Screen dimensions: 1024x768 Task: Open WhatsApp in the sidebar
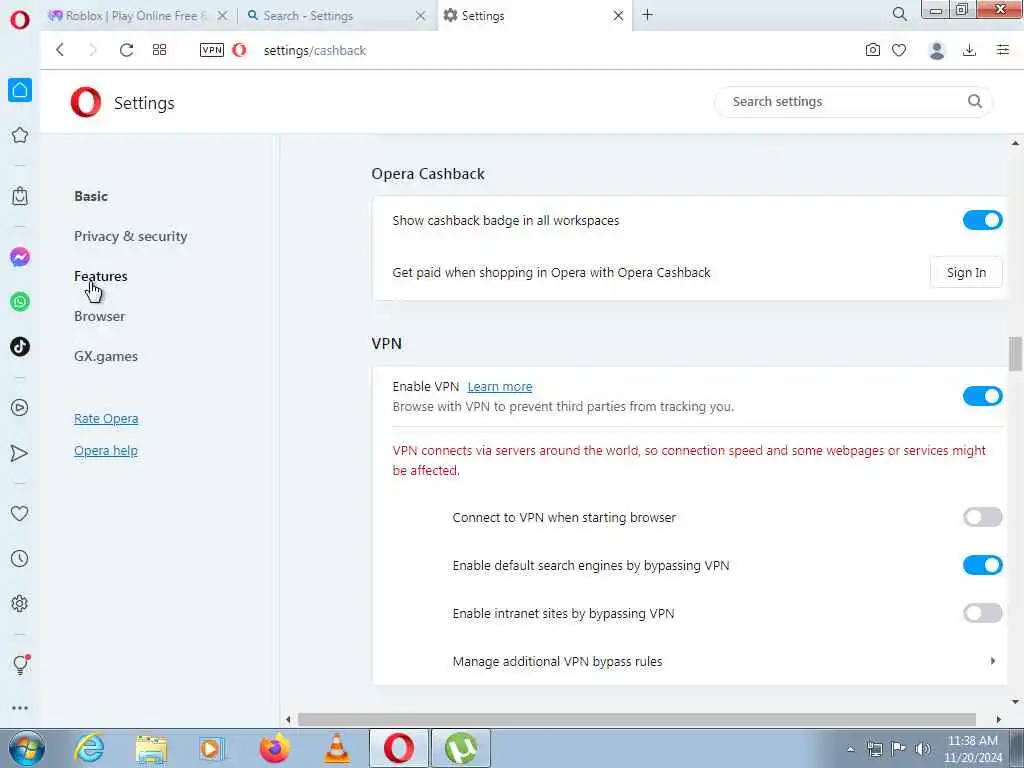click(x=20, y=302)
